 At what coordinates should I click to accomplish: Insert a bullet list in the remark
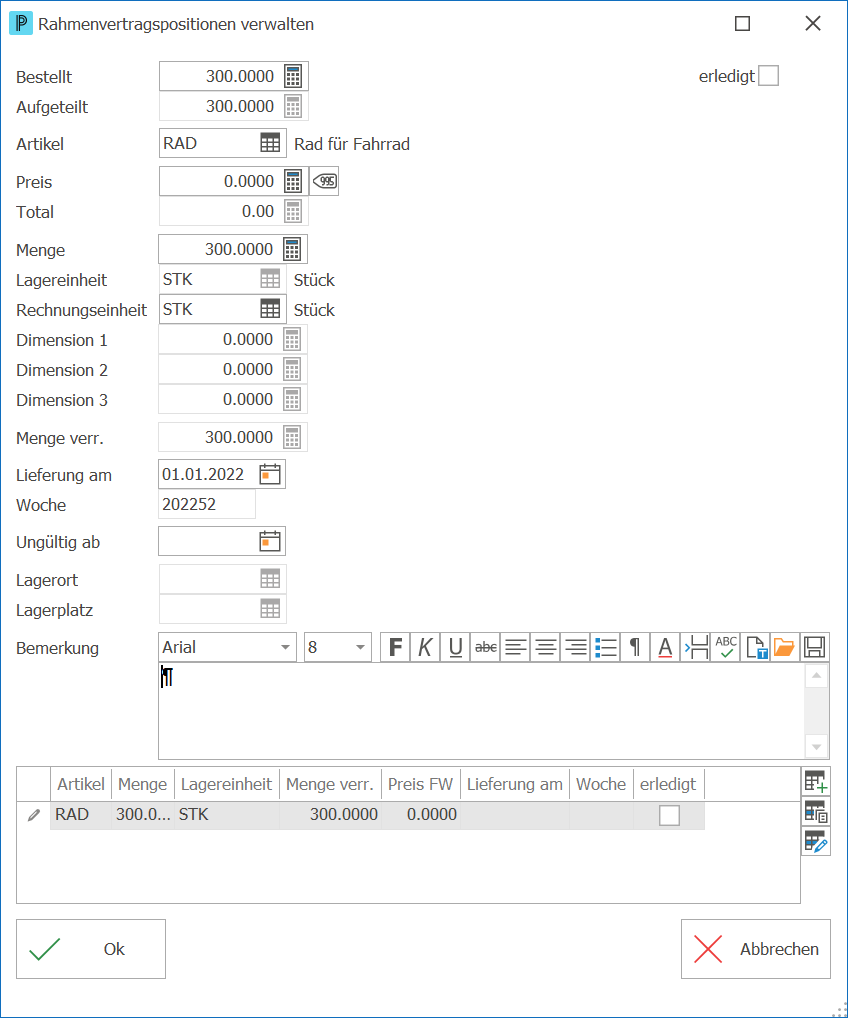(606, 647)
